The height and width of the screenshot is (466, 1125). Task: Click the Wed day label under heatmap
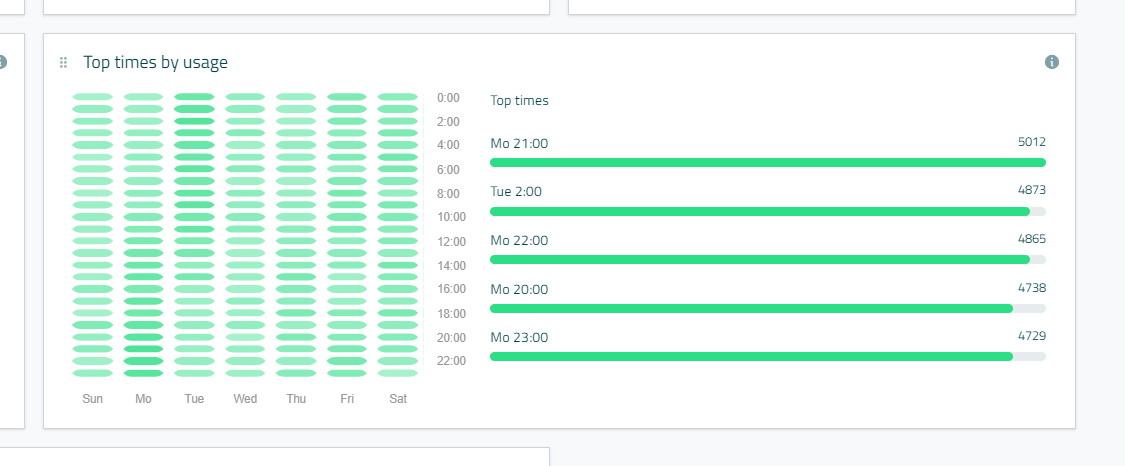click(245, 399)
